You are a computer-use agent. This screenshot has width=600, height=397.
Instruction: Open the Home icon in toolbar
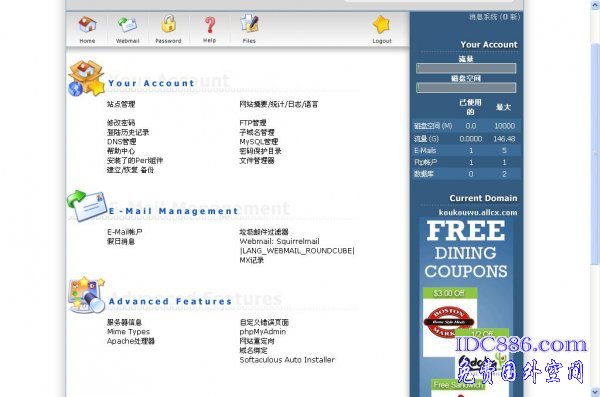87,25
